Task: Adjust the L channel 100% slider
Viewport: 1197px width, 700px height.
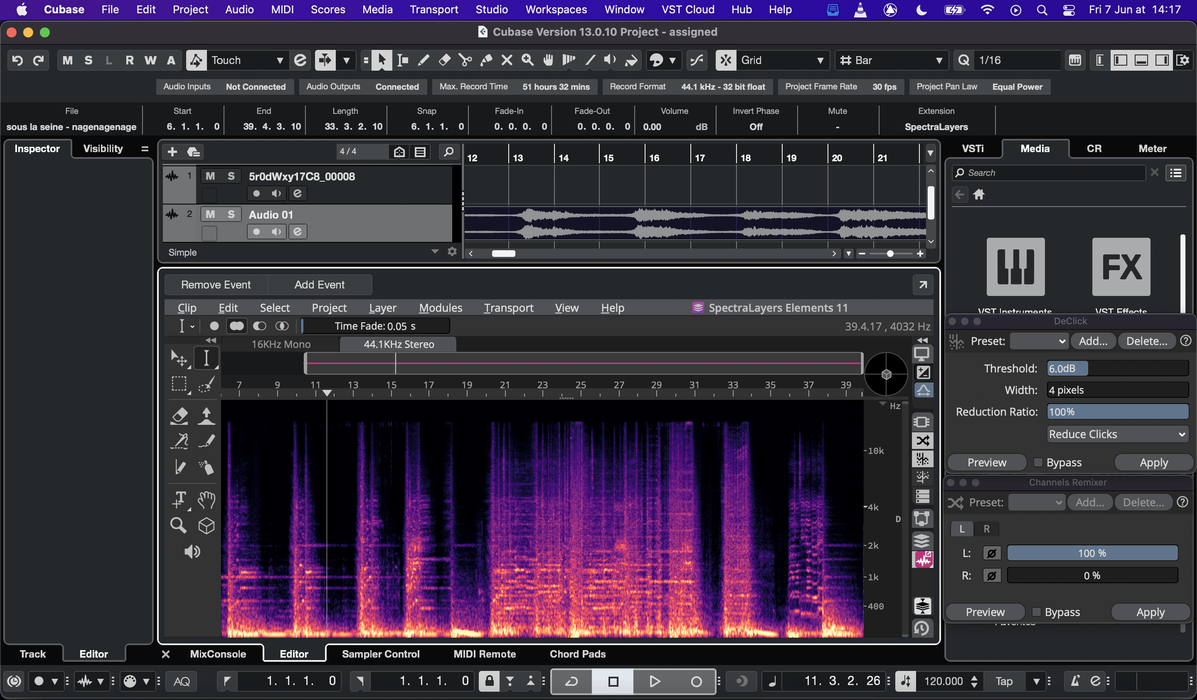Action: (1091, 553)
